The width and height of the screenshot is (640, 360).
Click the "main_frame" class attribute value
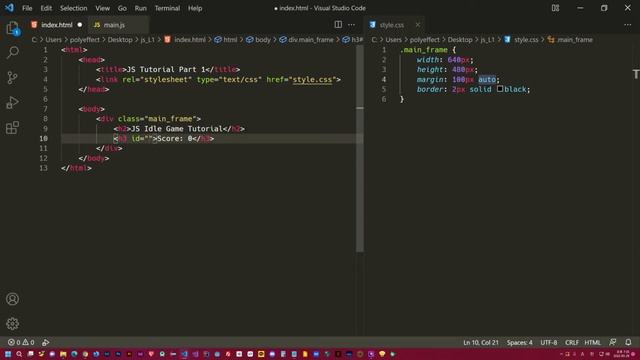(x=170, y=119)
